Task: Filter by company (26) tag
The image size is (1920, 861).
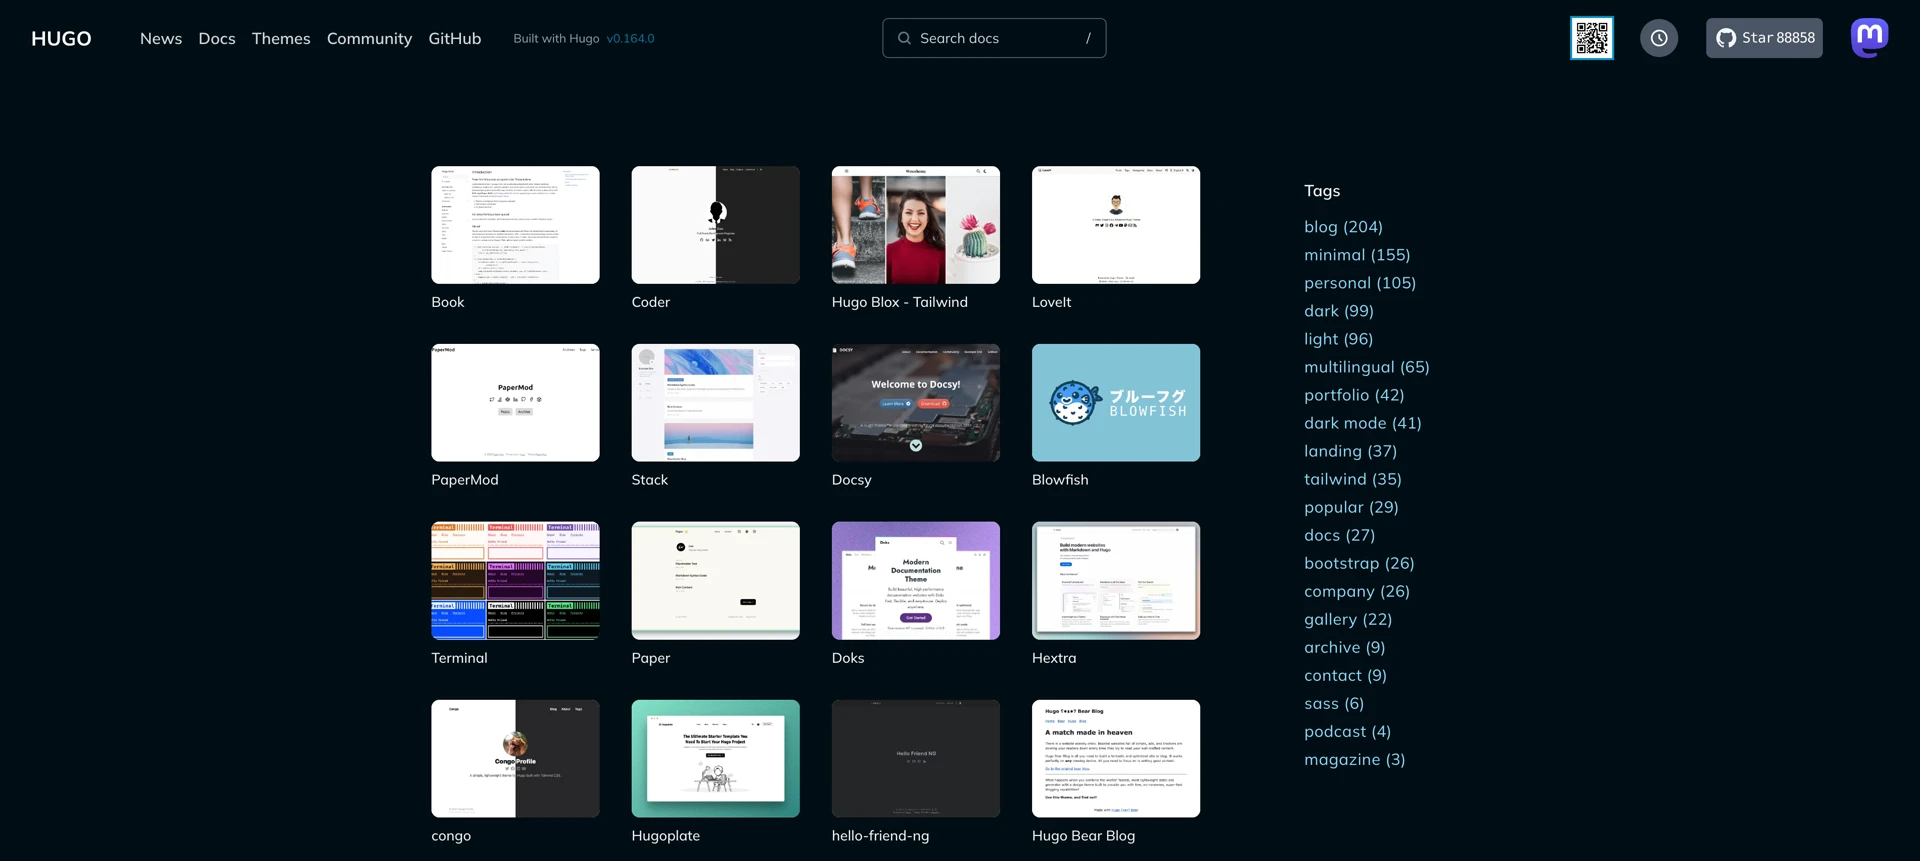Action: (x=1357, y=591)
